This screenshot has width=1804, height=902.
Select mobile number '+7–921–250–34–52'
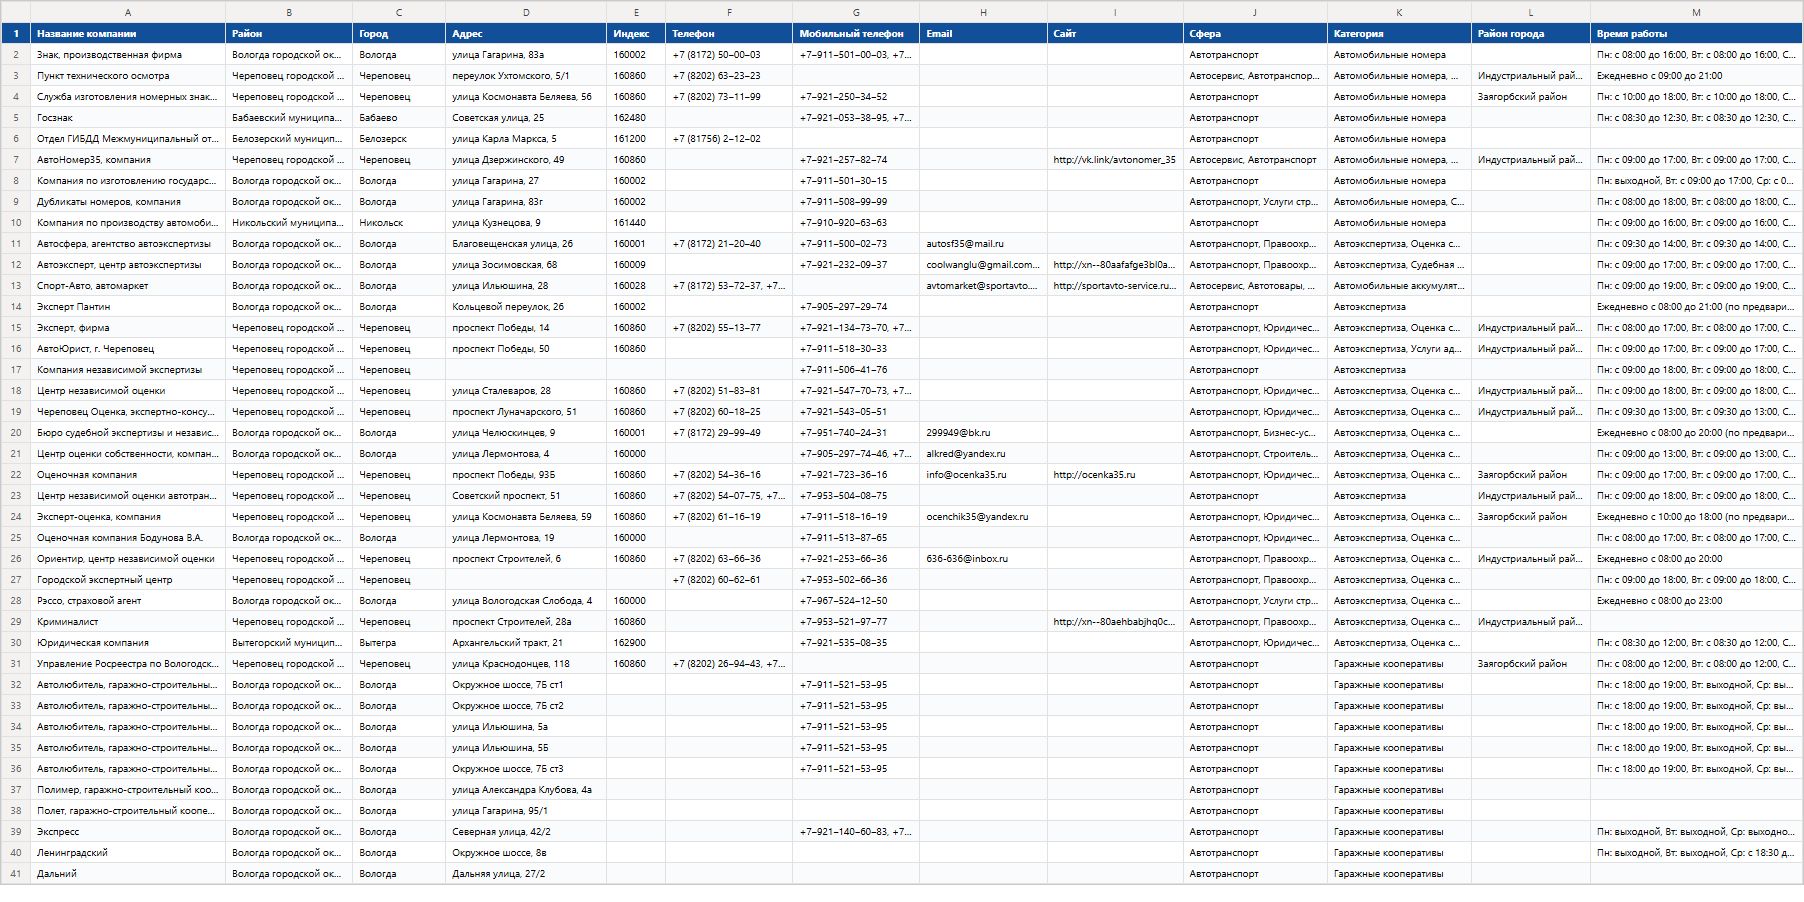coord(856,97)
